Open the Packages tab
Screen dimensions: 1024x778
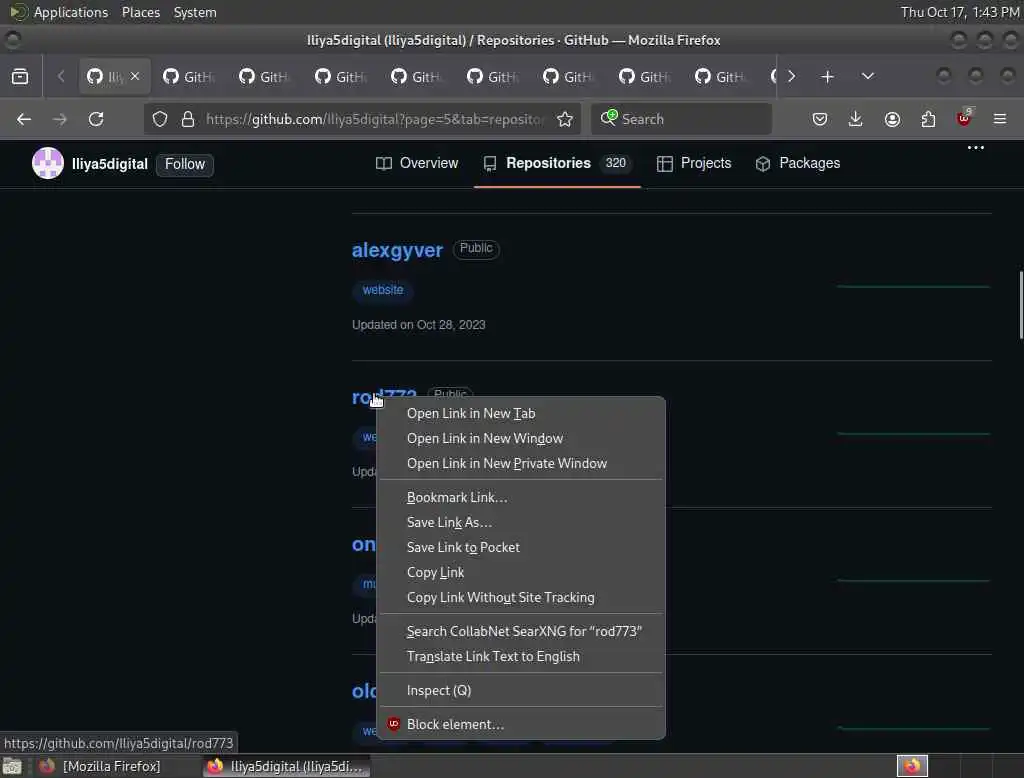coord(797,163)
